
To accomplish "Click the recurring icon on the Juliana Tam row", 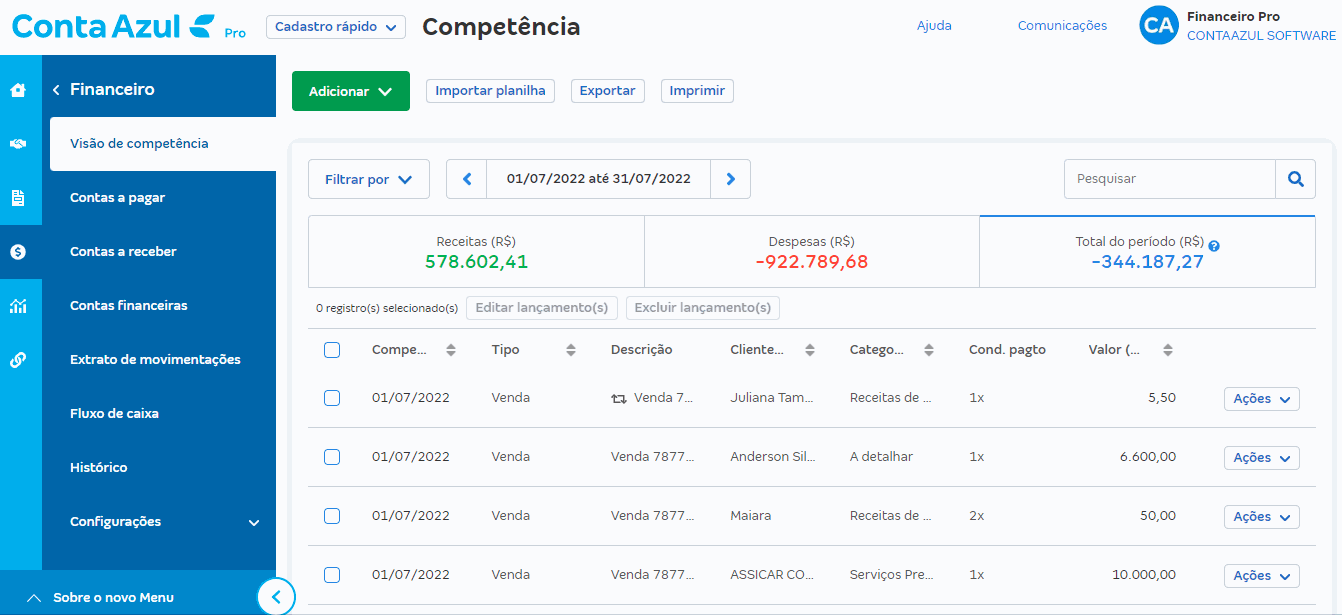I will 619,398.
